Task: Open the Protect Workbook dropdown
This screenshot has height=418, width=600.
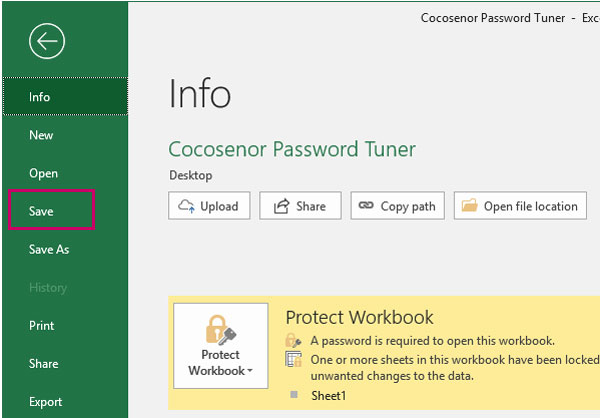Action: pyautogui.click(x=221, y=346)
